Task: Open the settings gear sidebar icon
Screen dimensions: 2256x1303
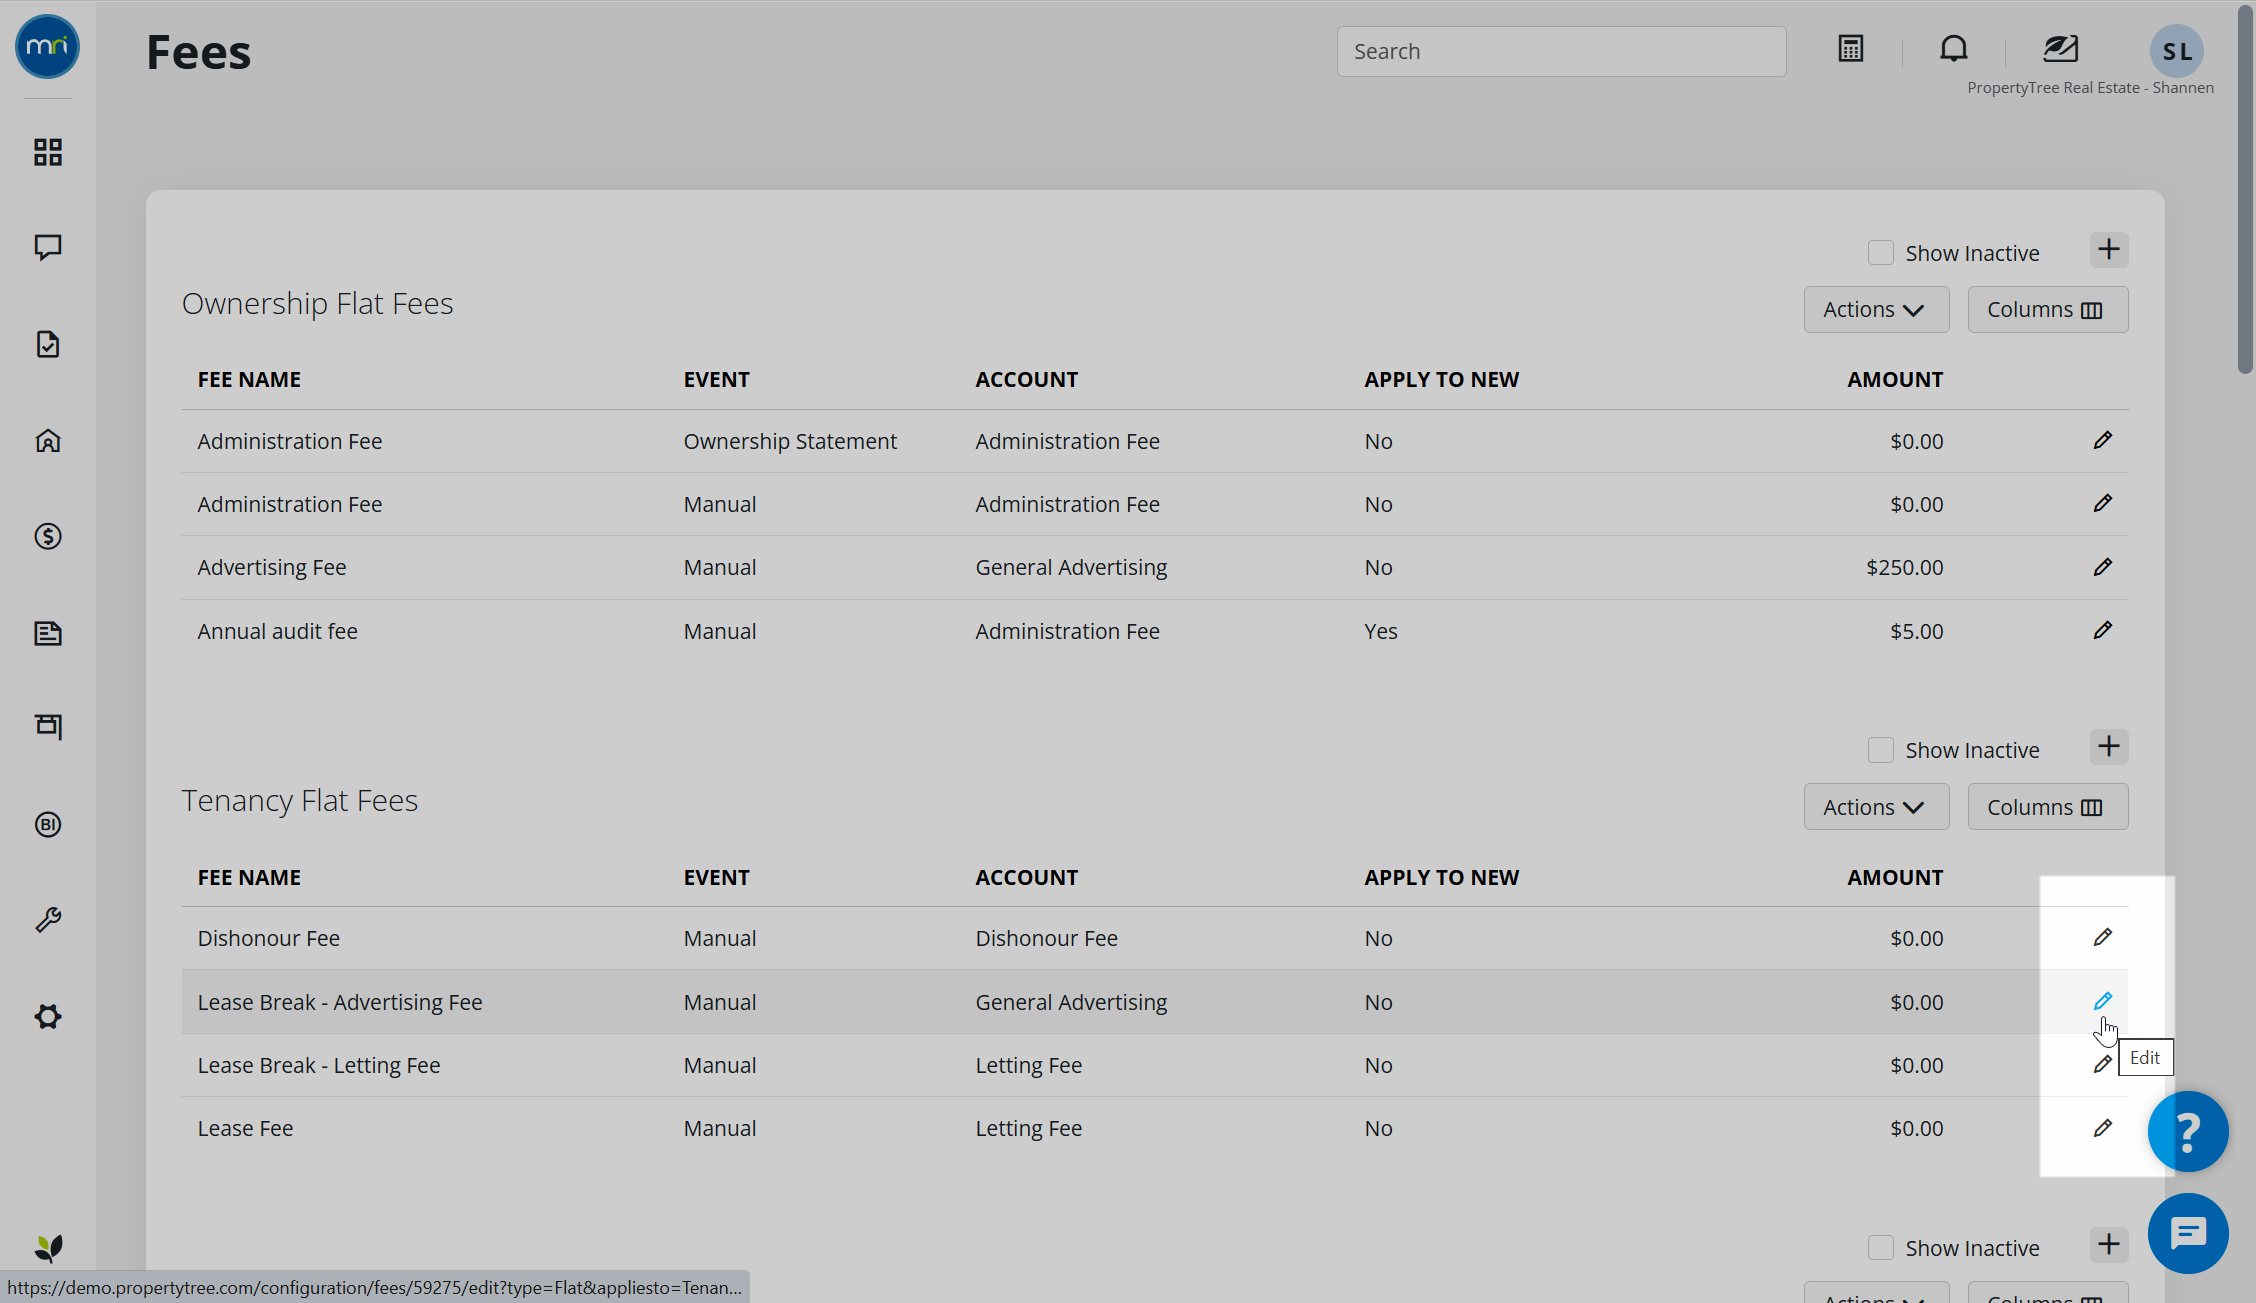Action: (x=47, y=1017)
